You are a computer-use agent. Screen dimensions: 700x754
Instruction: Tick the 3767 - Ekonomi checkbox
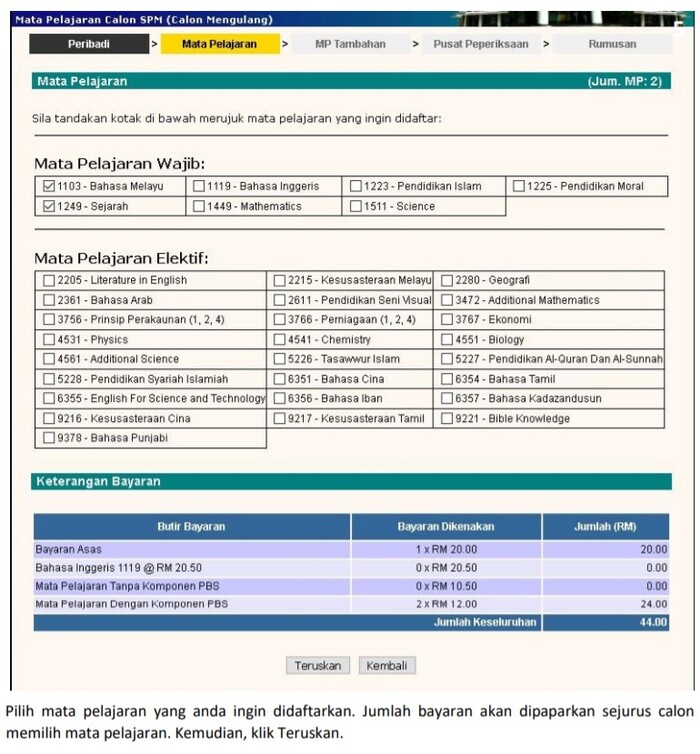coord(447,320)
